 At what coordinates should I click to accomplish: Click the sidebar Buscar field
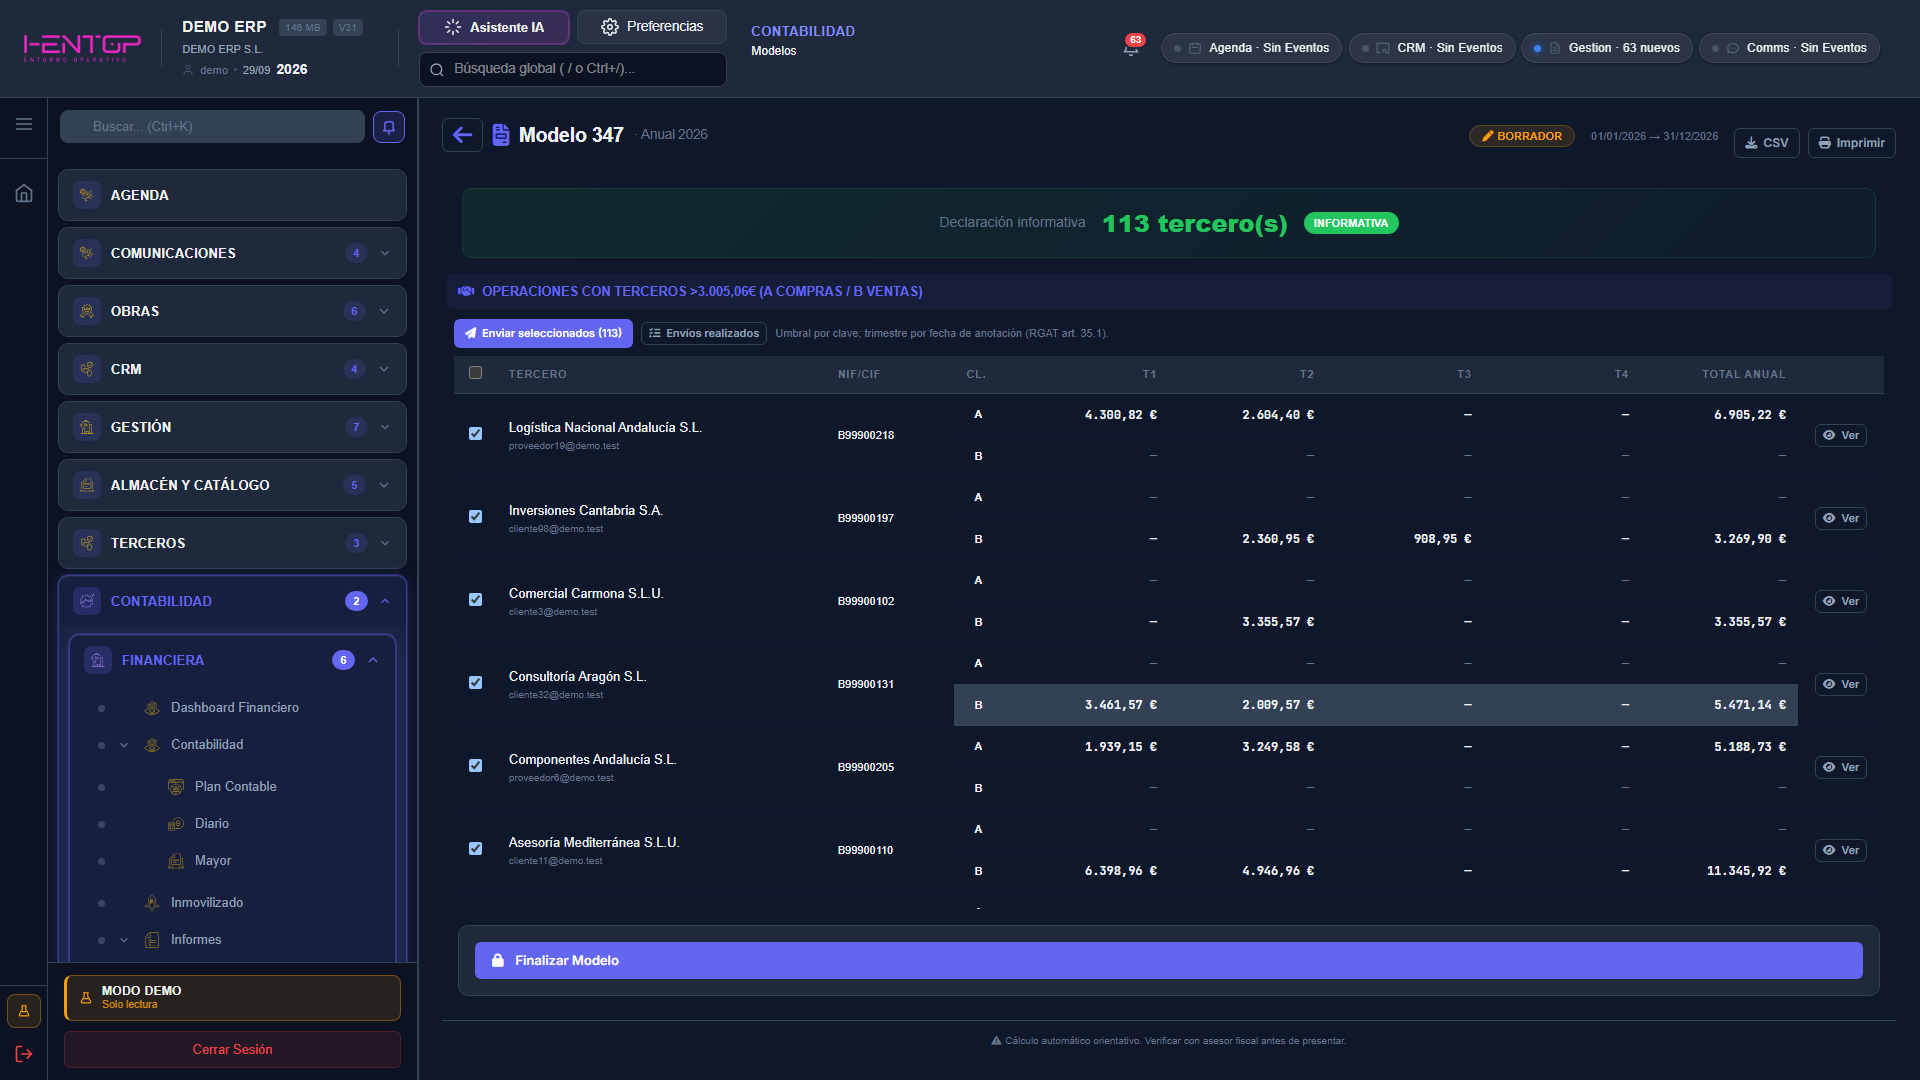click(212, 127)
